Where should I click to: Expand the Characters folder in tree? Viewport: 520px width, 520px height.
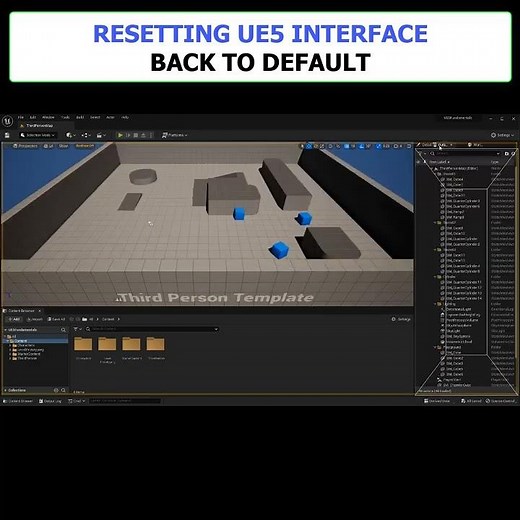[x=10, y=345]
